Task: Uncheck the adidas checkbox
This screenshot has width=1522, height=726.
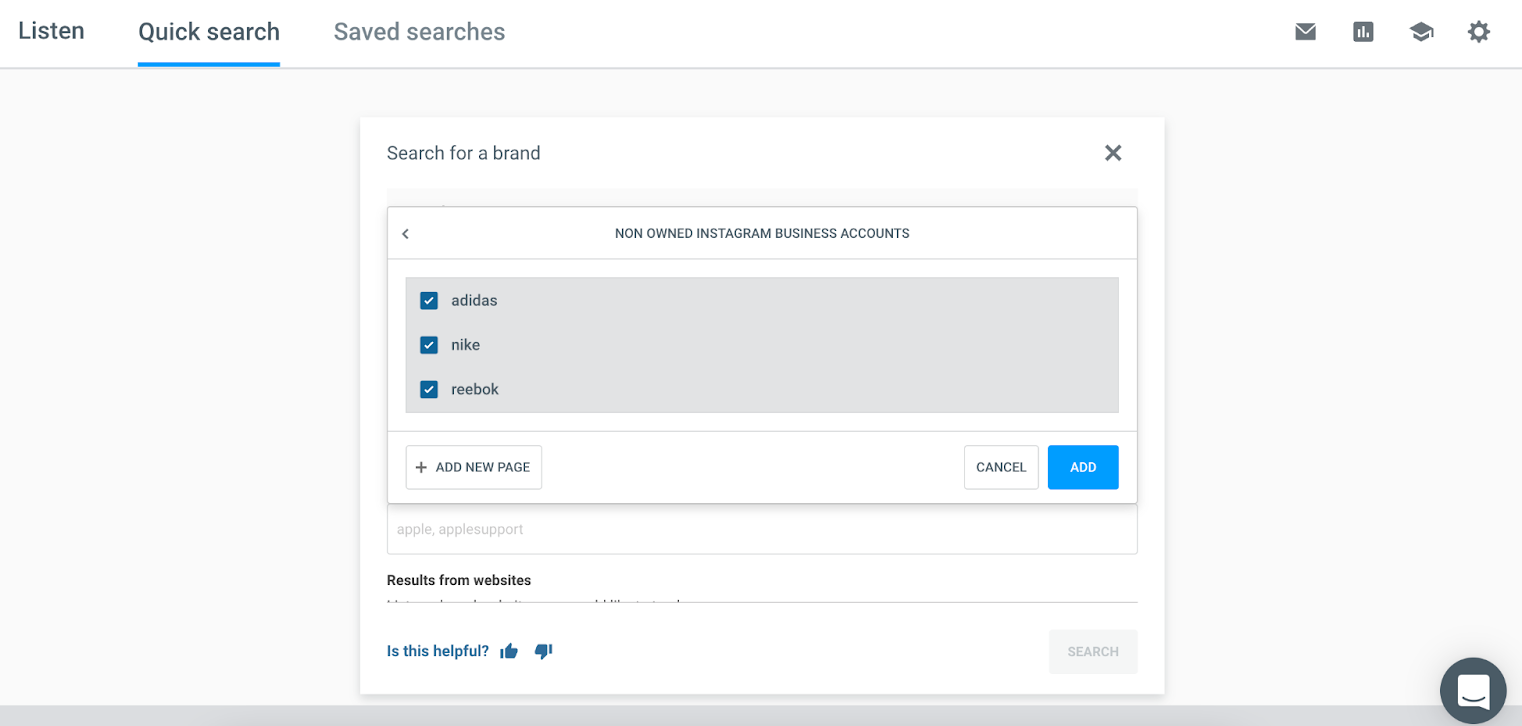Action: [429, 301]
